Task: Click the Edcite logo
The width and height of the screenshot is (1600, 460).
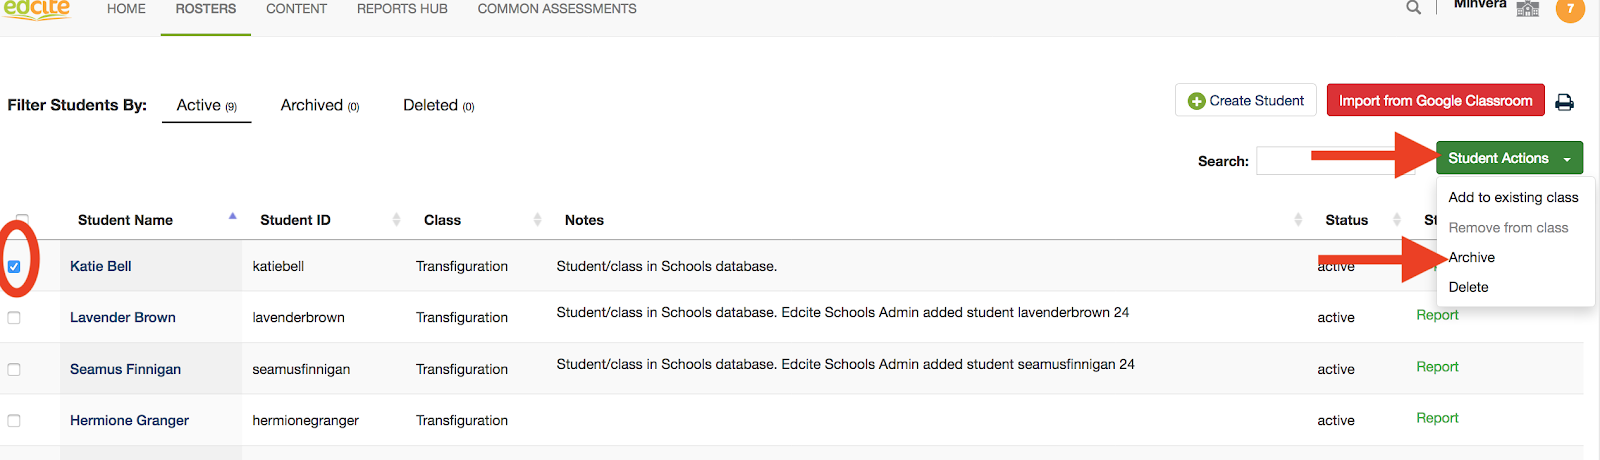Action: 37,9
